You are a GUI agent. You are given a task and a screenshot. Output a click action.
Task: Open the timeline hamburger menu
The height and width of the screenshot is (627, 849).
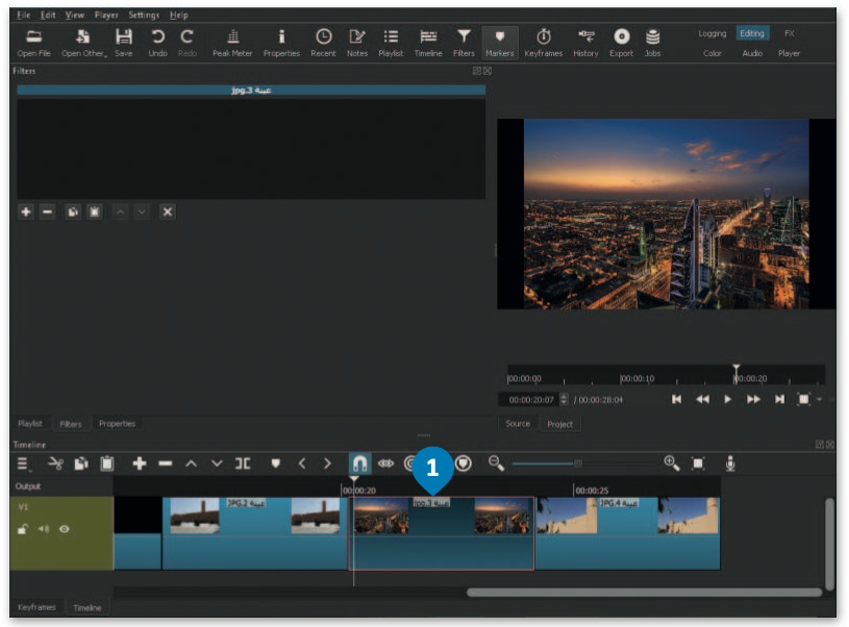23,464
